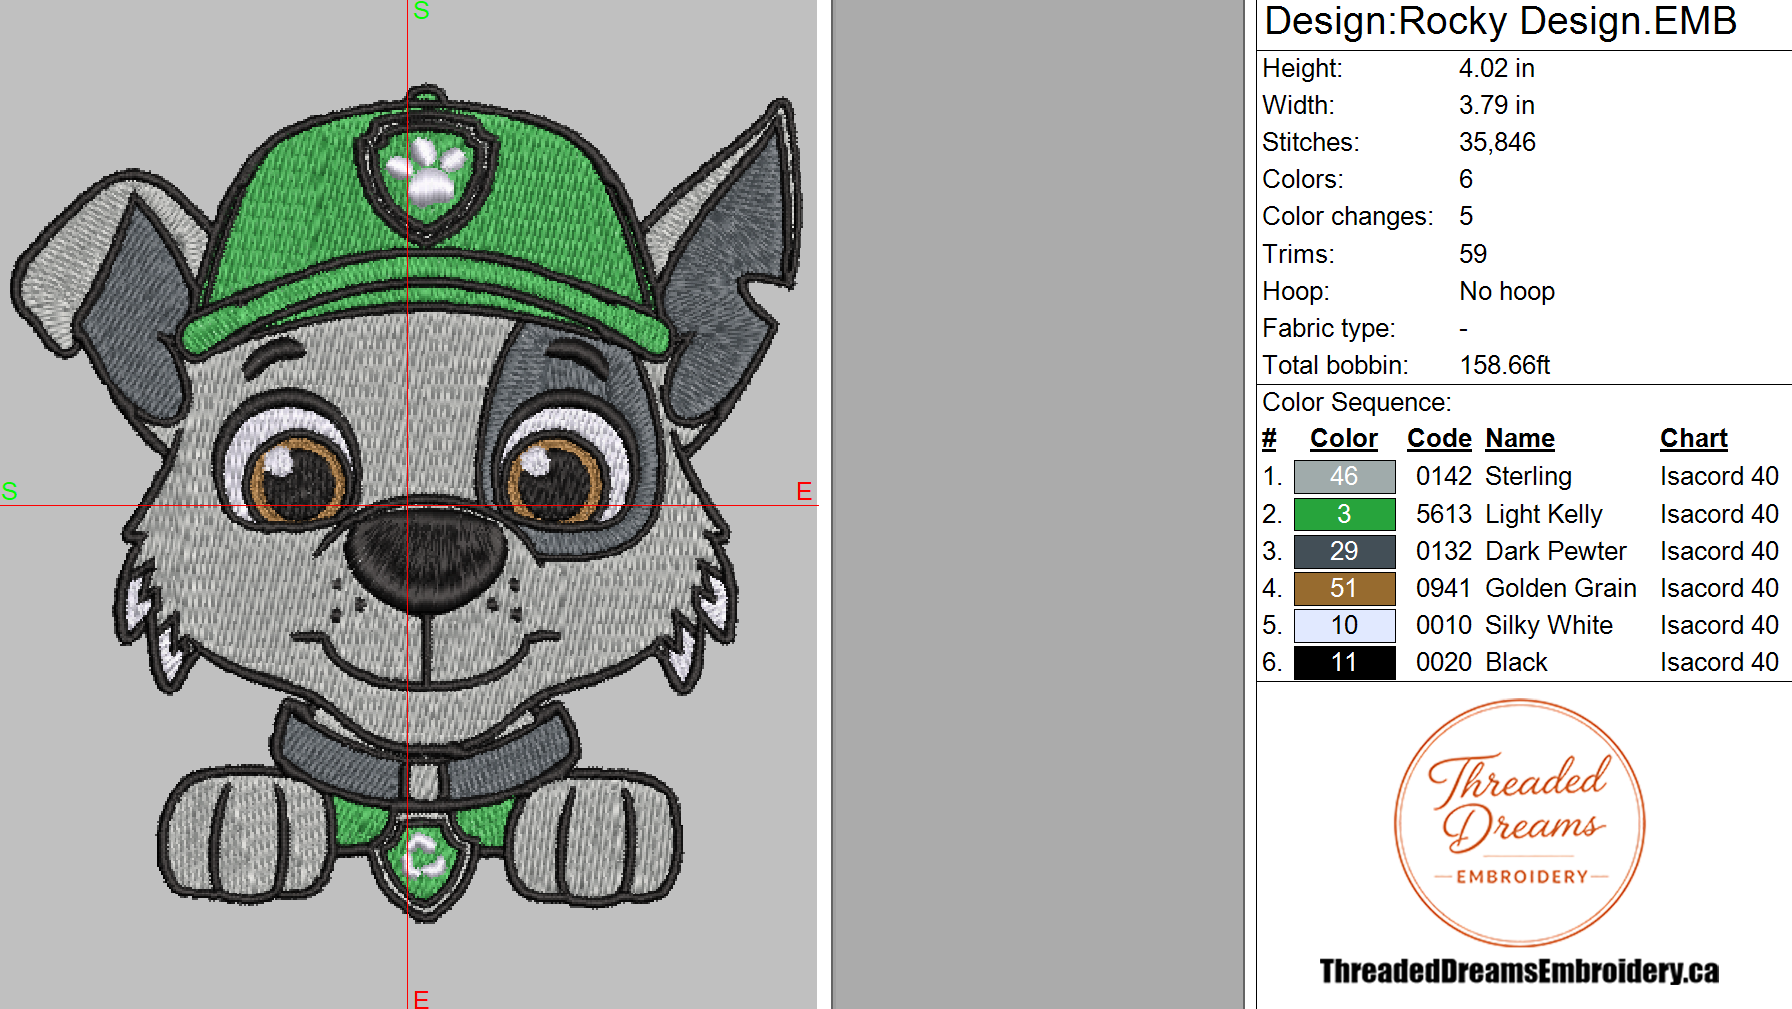Image resolution: width=1792 pixels, height=1009 pixels.
Task: Click the Silky White thread name
Action: (1549, 625)
